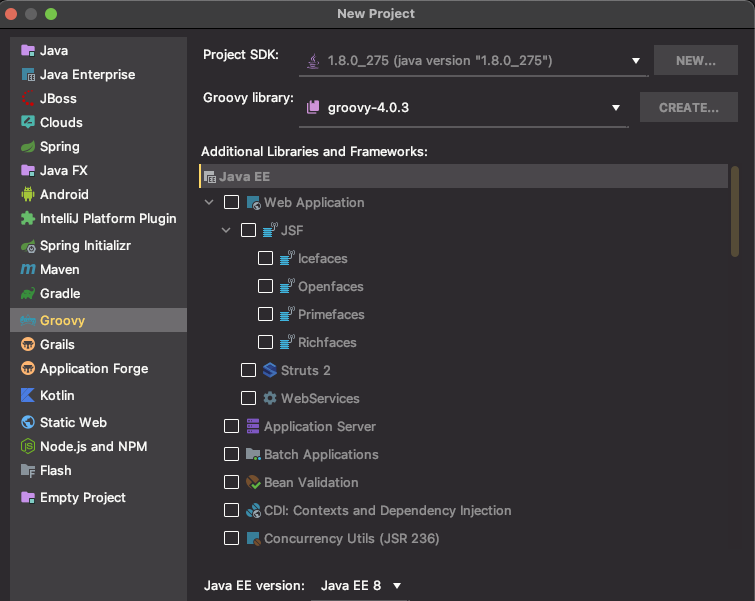Collapse the Web Application tree node
755x601 pixels.
[x=209, y=202]
